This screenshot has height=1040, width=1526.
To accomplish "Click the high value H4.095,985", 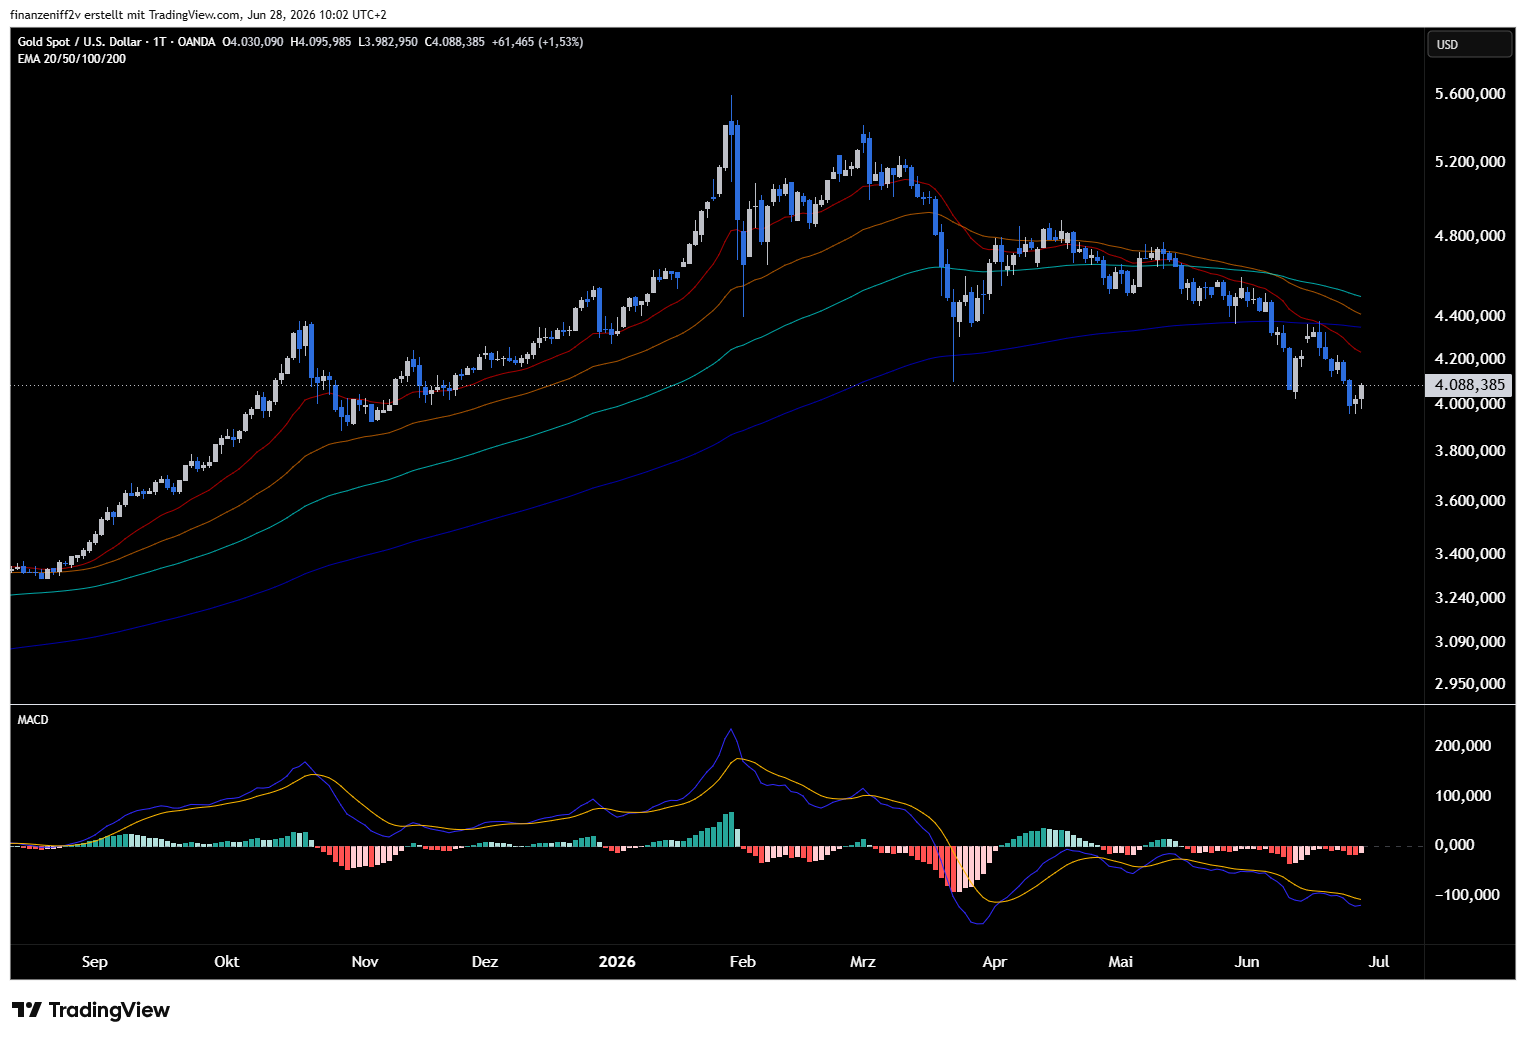I will [x=320, y=42].
